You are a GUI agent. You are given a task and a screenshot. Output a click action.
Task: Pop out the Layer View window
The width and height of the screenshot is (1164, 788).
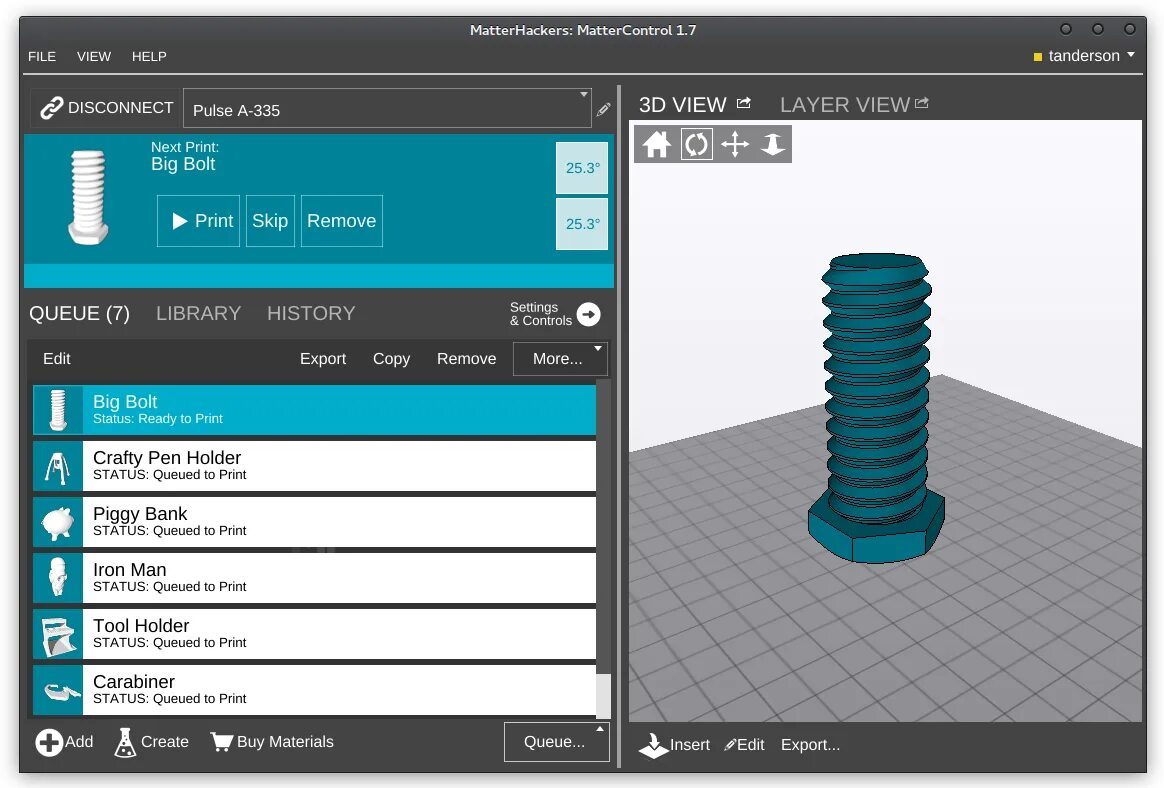922,103
